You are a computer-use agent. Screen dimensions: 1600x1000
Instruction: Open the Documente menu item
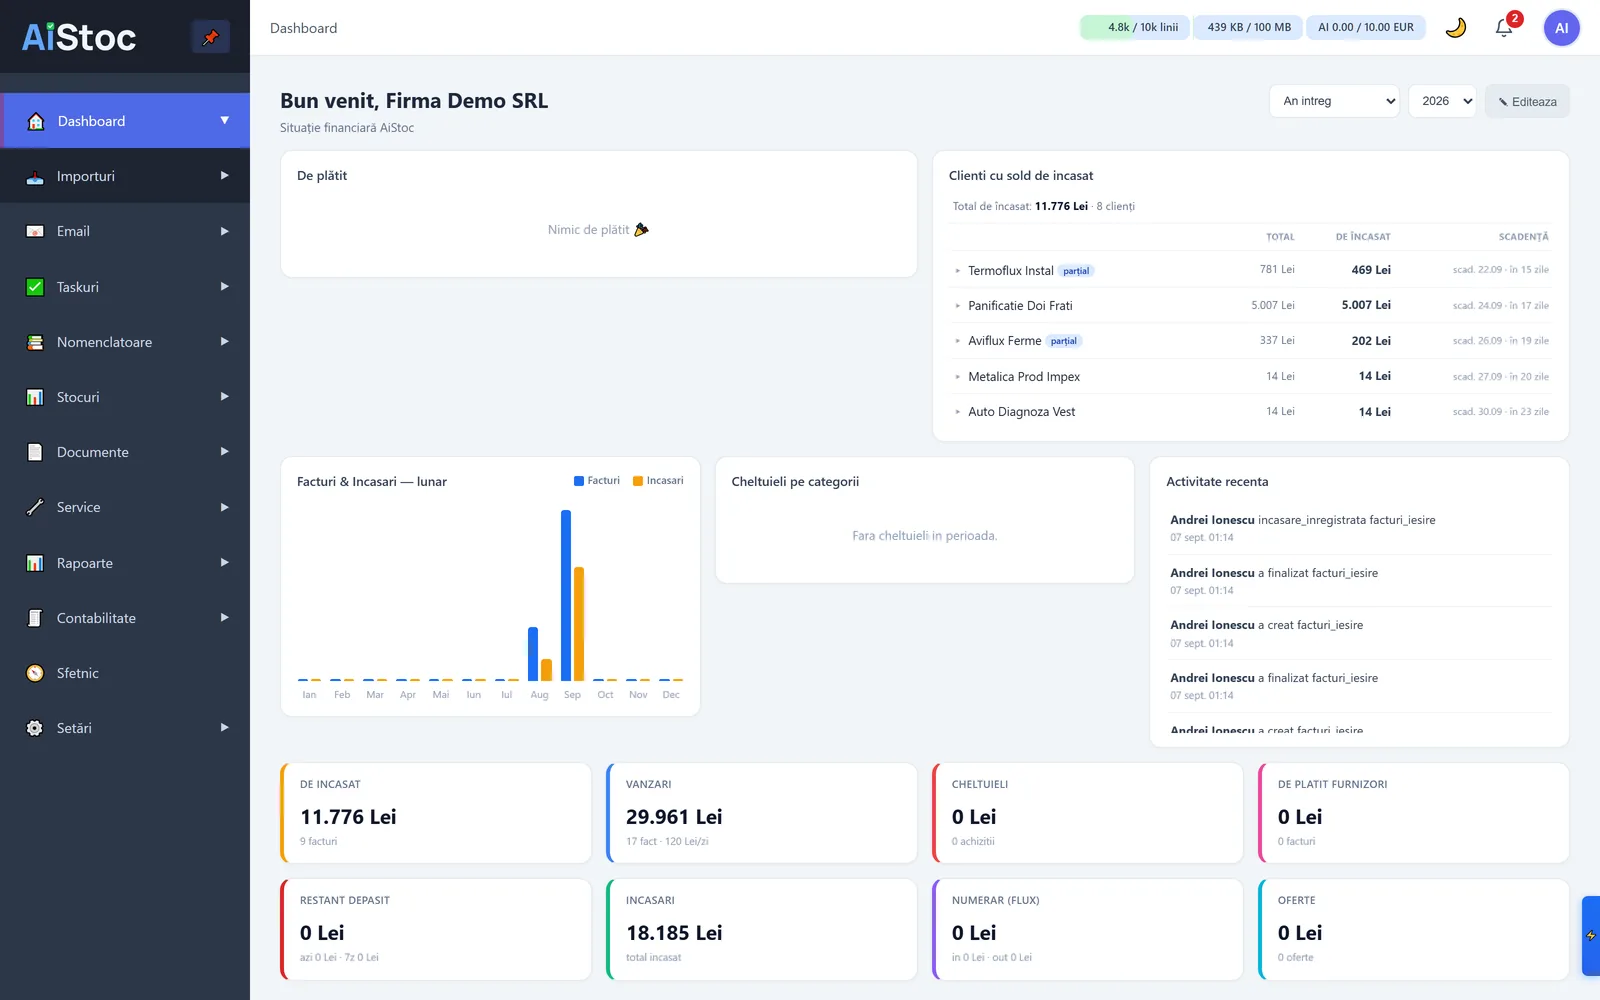(x=125, y=452)
